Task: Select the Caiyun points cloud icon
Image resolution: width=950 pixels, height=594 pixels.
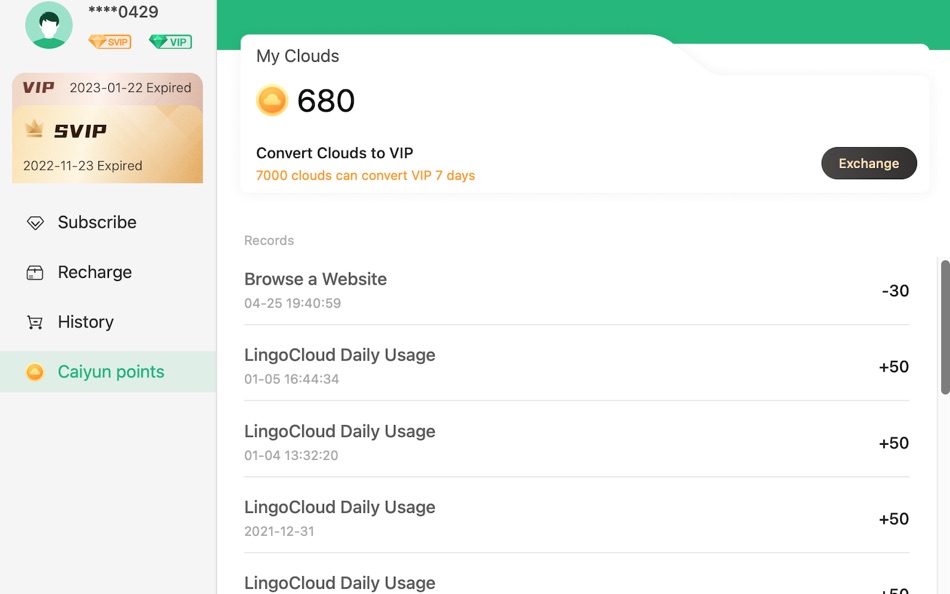Action: point(34,371)
